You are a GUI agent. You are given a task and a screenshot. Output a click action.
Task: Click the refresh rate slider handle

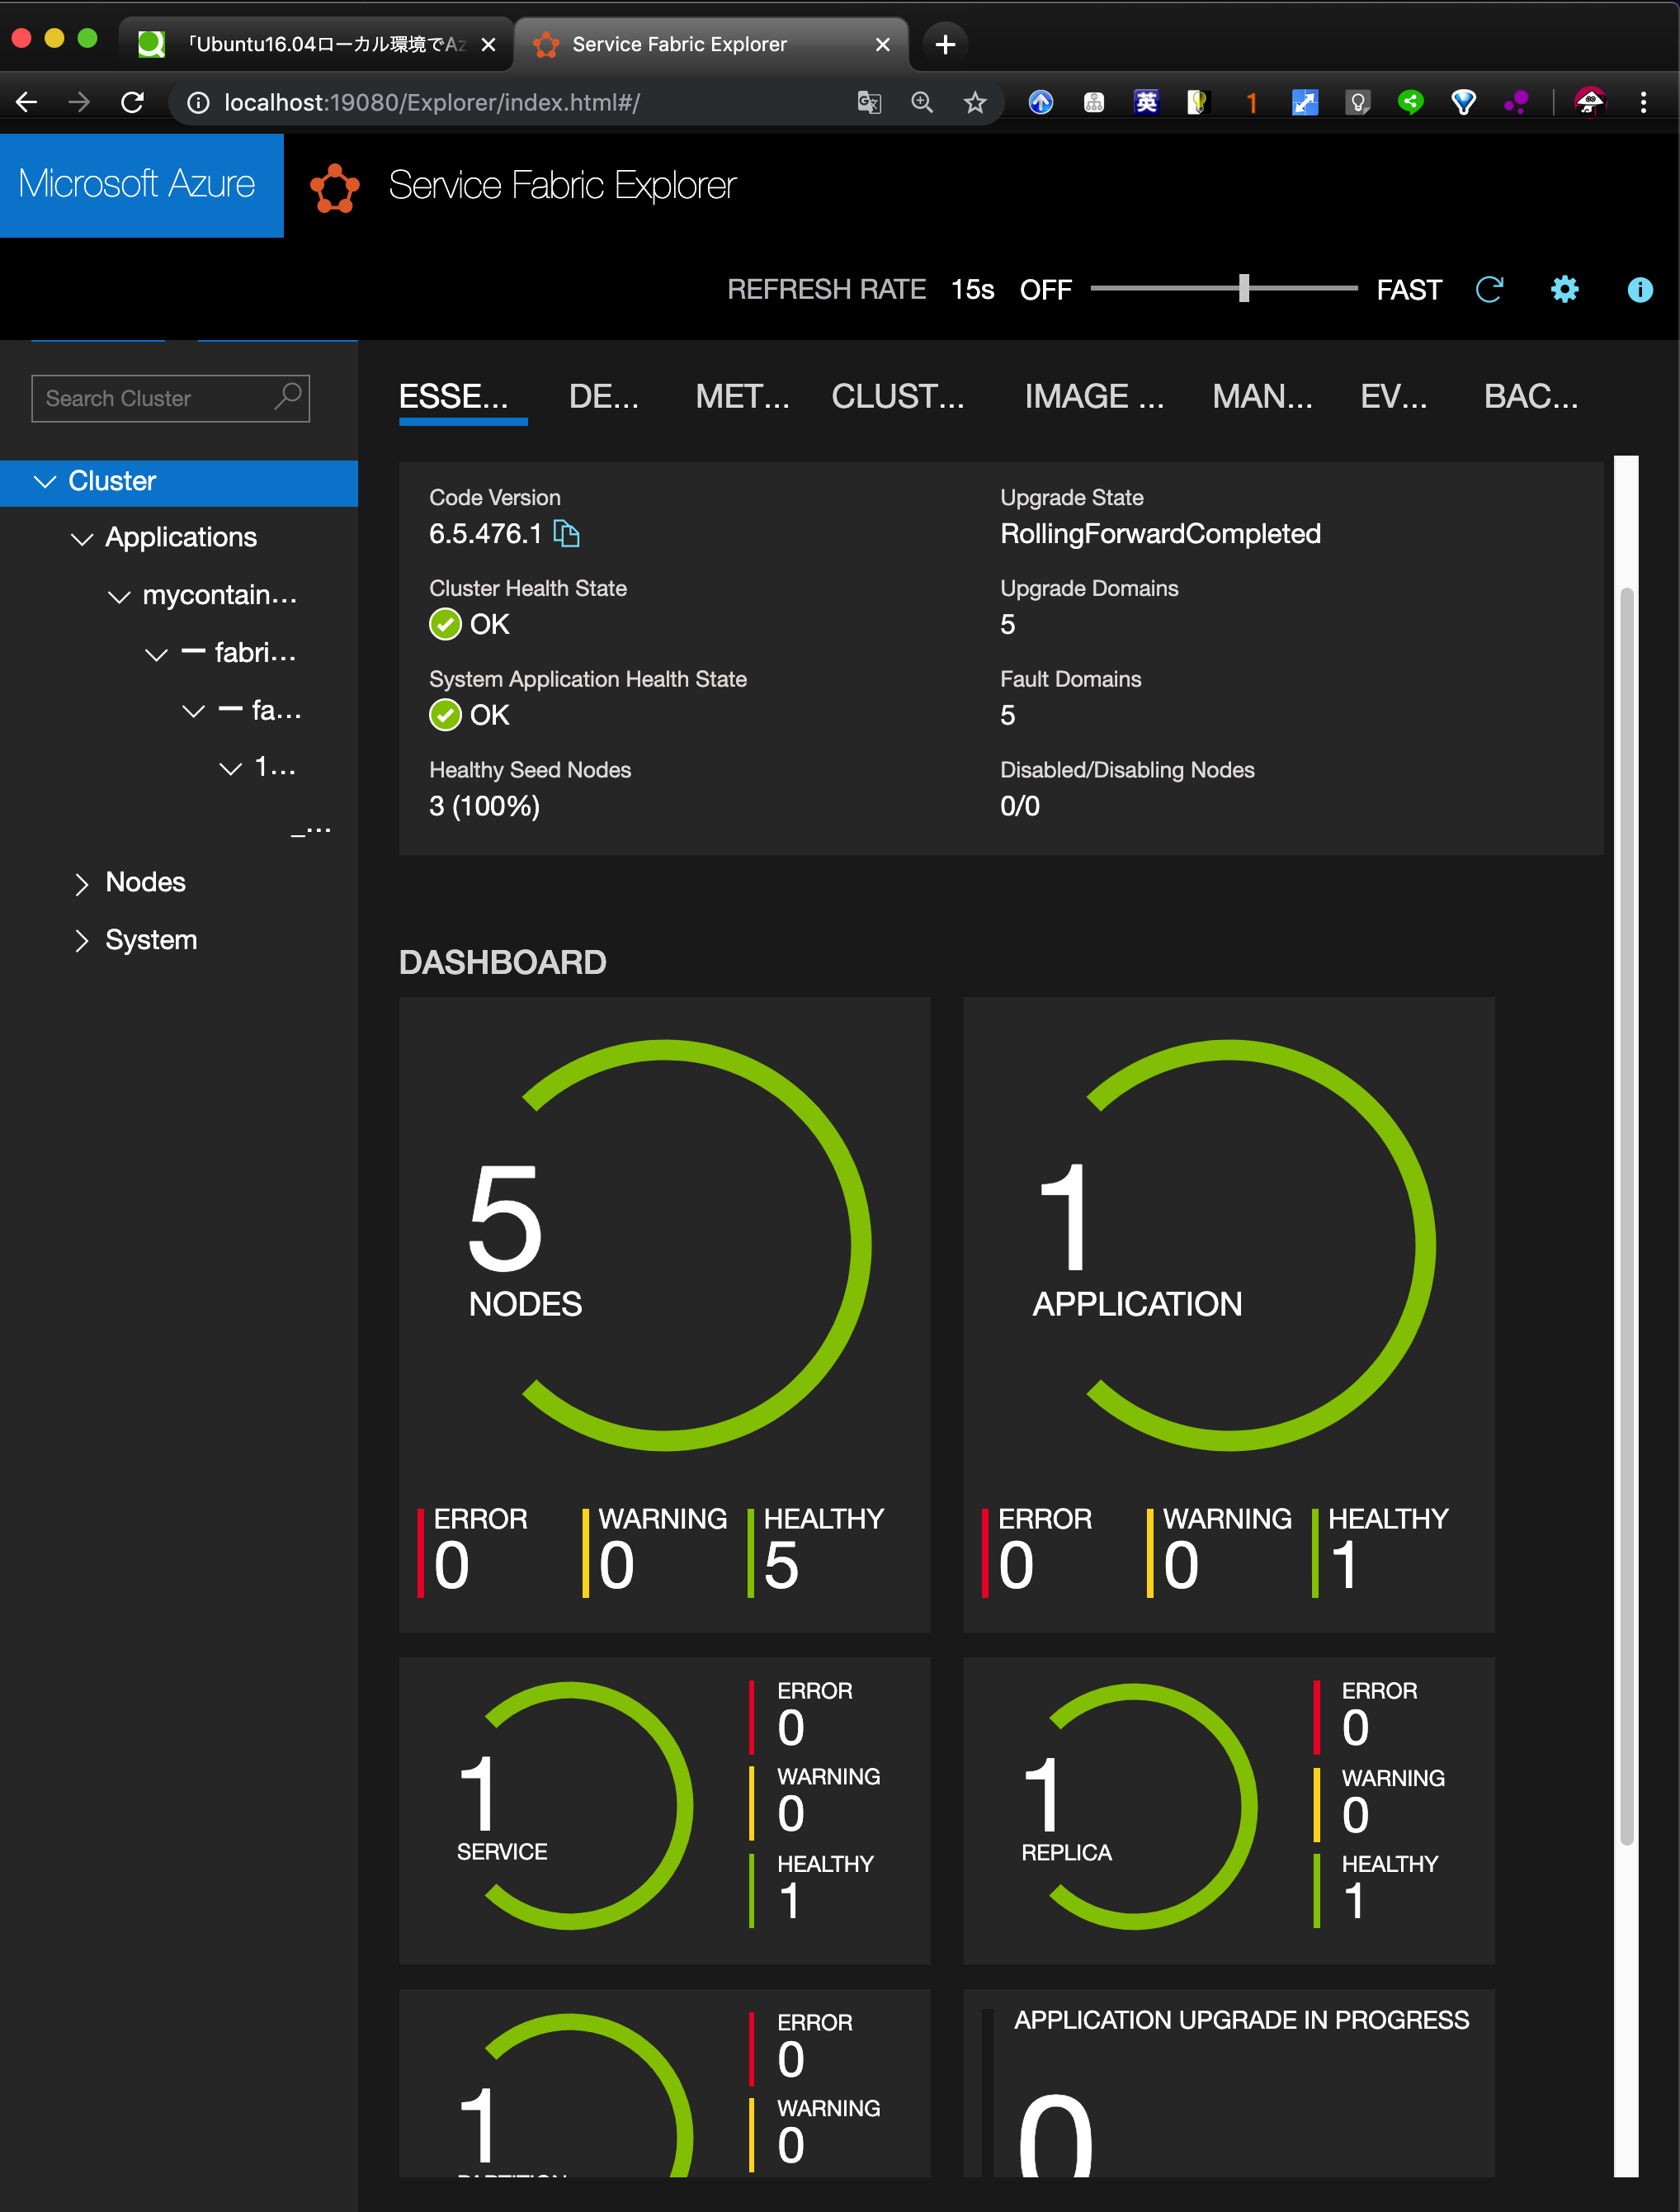[x=1244, y=289]
